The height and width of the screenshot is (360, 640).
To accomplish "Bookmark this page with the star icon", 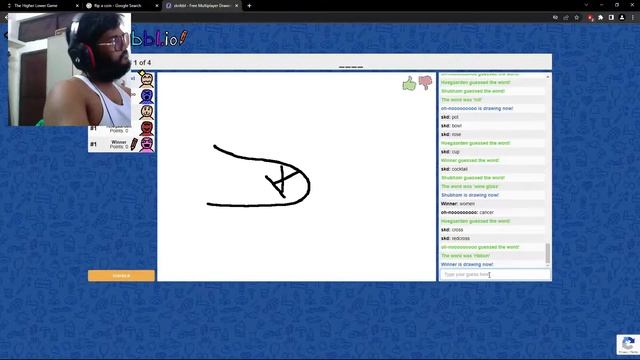I will [576, 18].
